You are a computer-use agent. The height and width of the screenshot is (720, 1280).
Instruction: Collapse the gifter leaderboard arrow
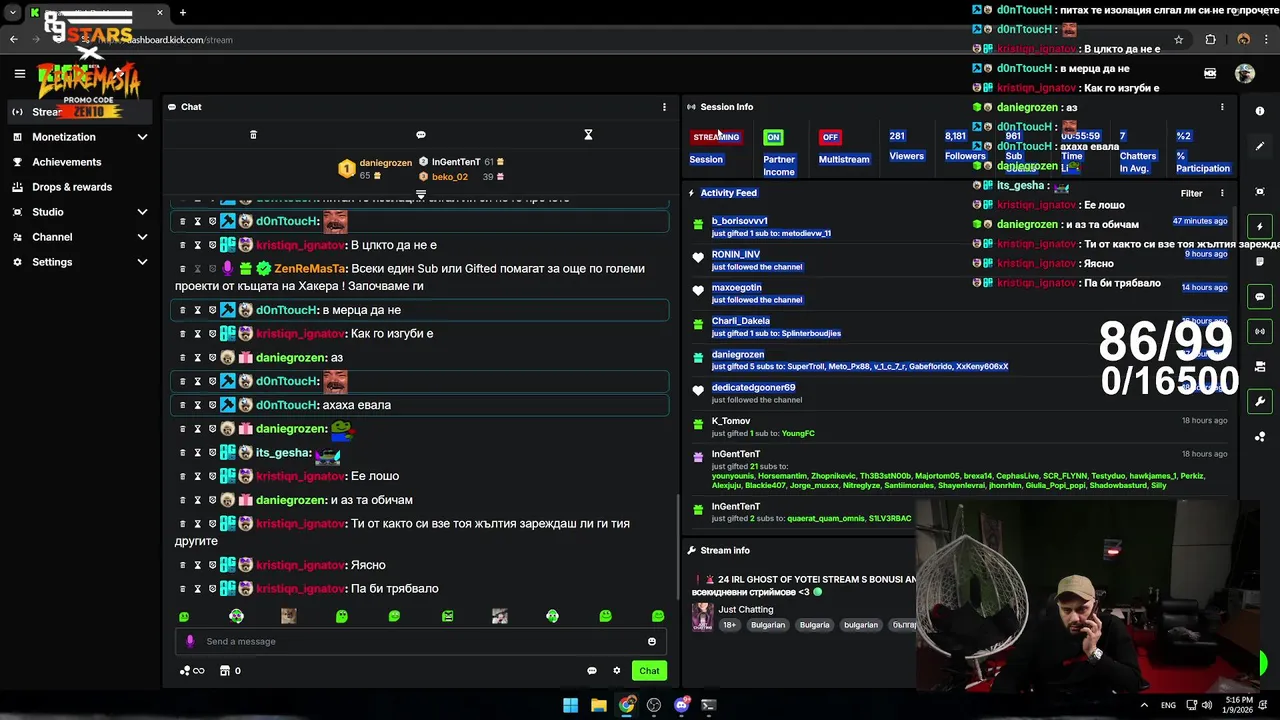pyautogui.click(x=421, y=194)
